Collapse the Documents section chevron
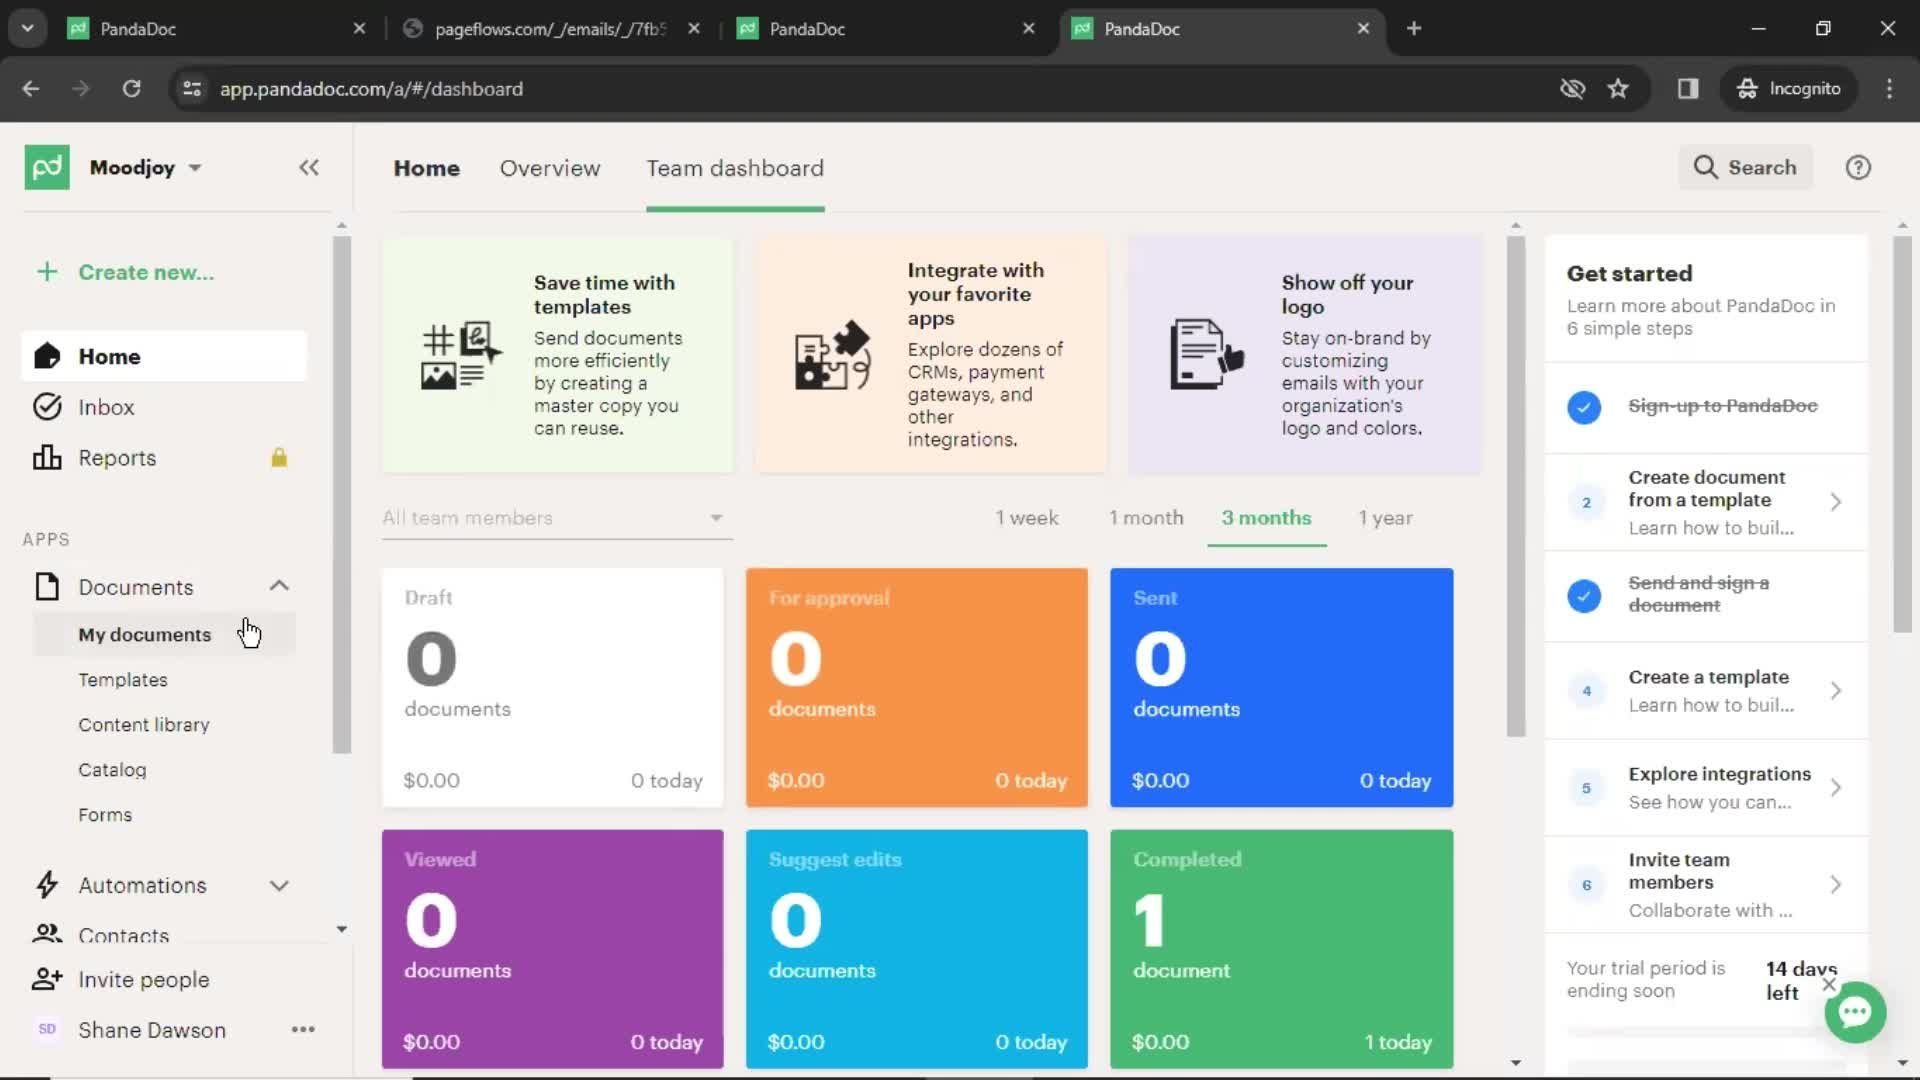 point(279,586)
